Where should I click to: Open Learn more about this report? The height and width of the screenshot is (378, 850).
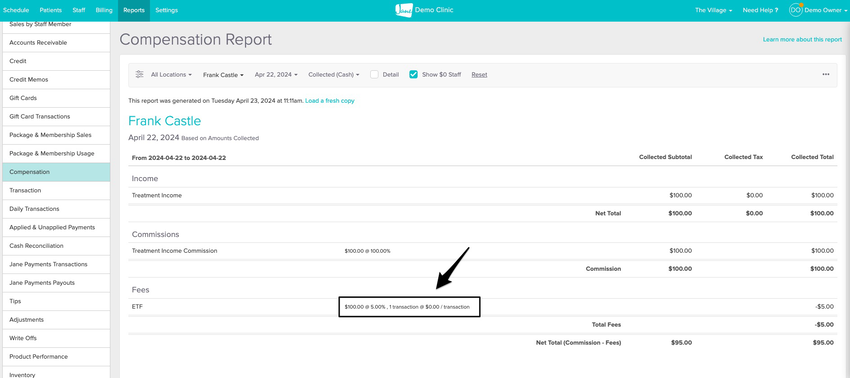click(802, 40)
